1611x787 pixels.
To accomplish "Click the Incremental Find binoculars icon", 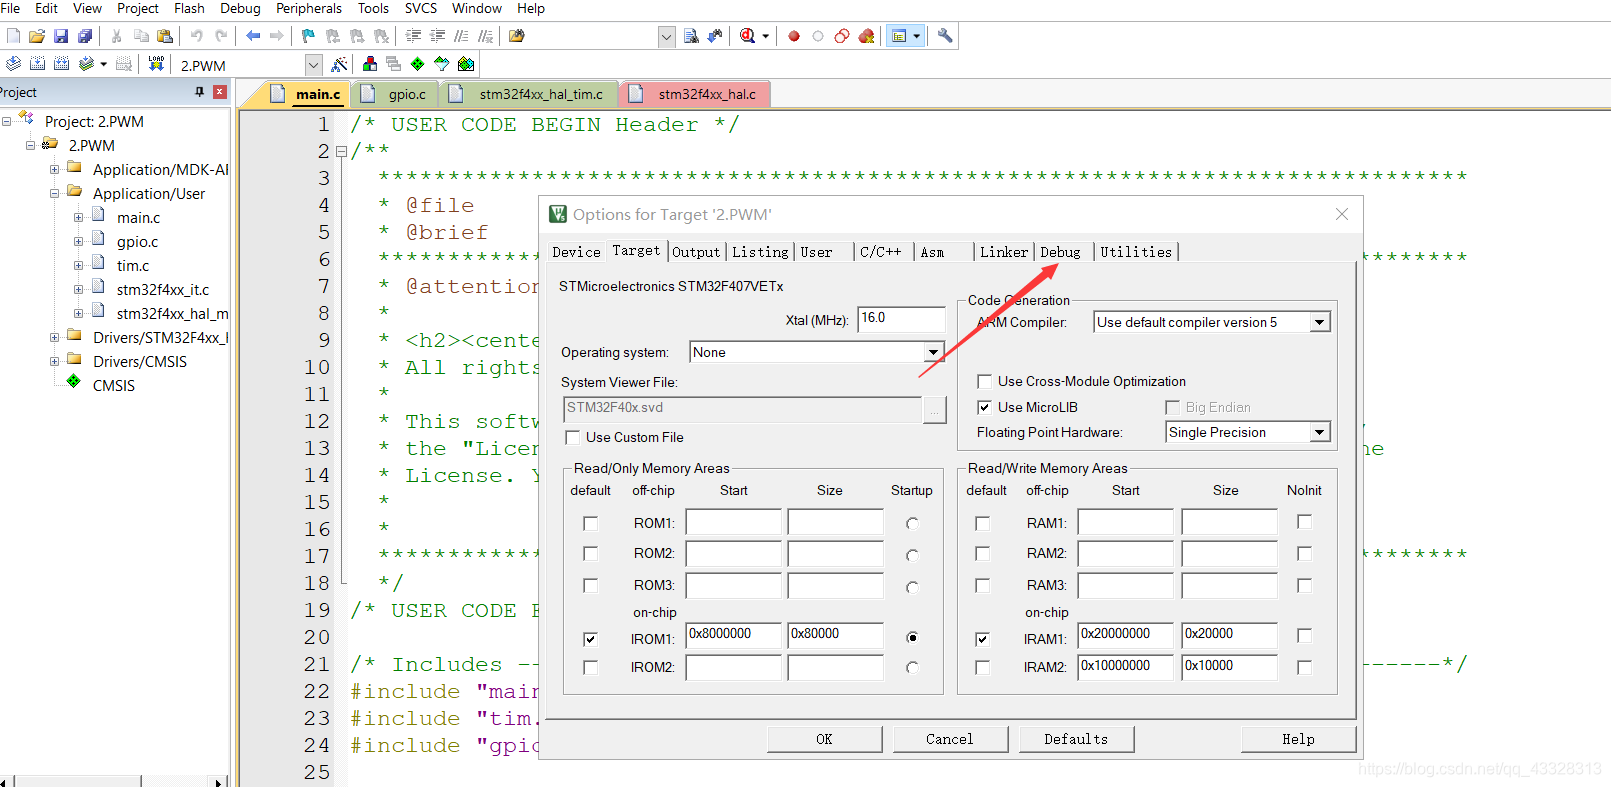I will click(715, 36).
